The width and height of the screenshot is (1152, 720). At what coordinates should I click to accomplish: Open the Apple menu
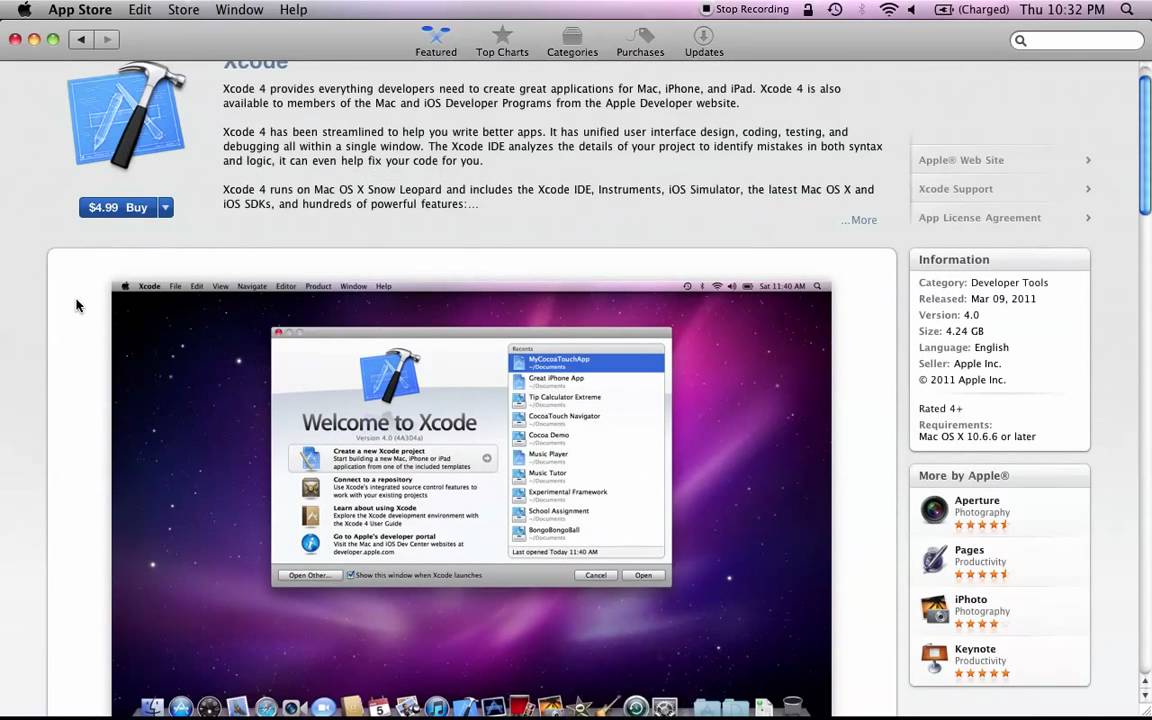pos(24,10)
